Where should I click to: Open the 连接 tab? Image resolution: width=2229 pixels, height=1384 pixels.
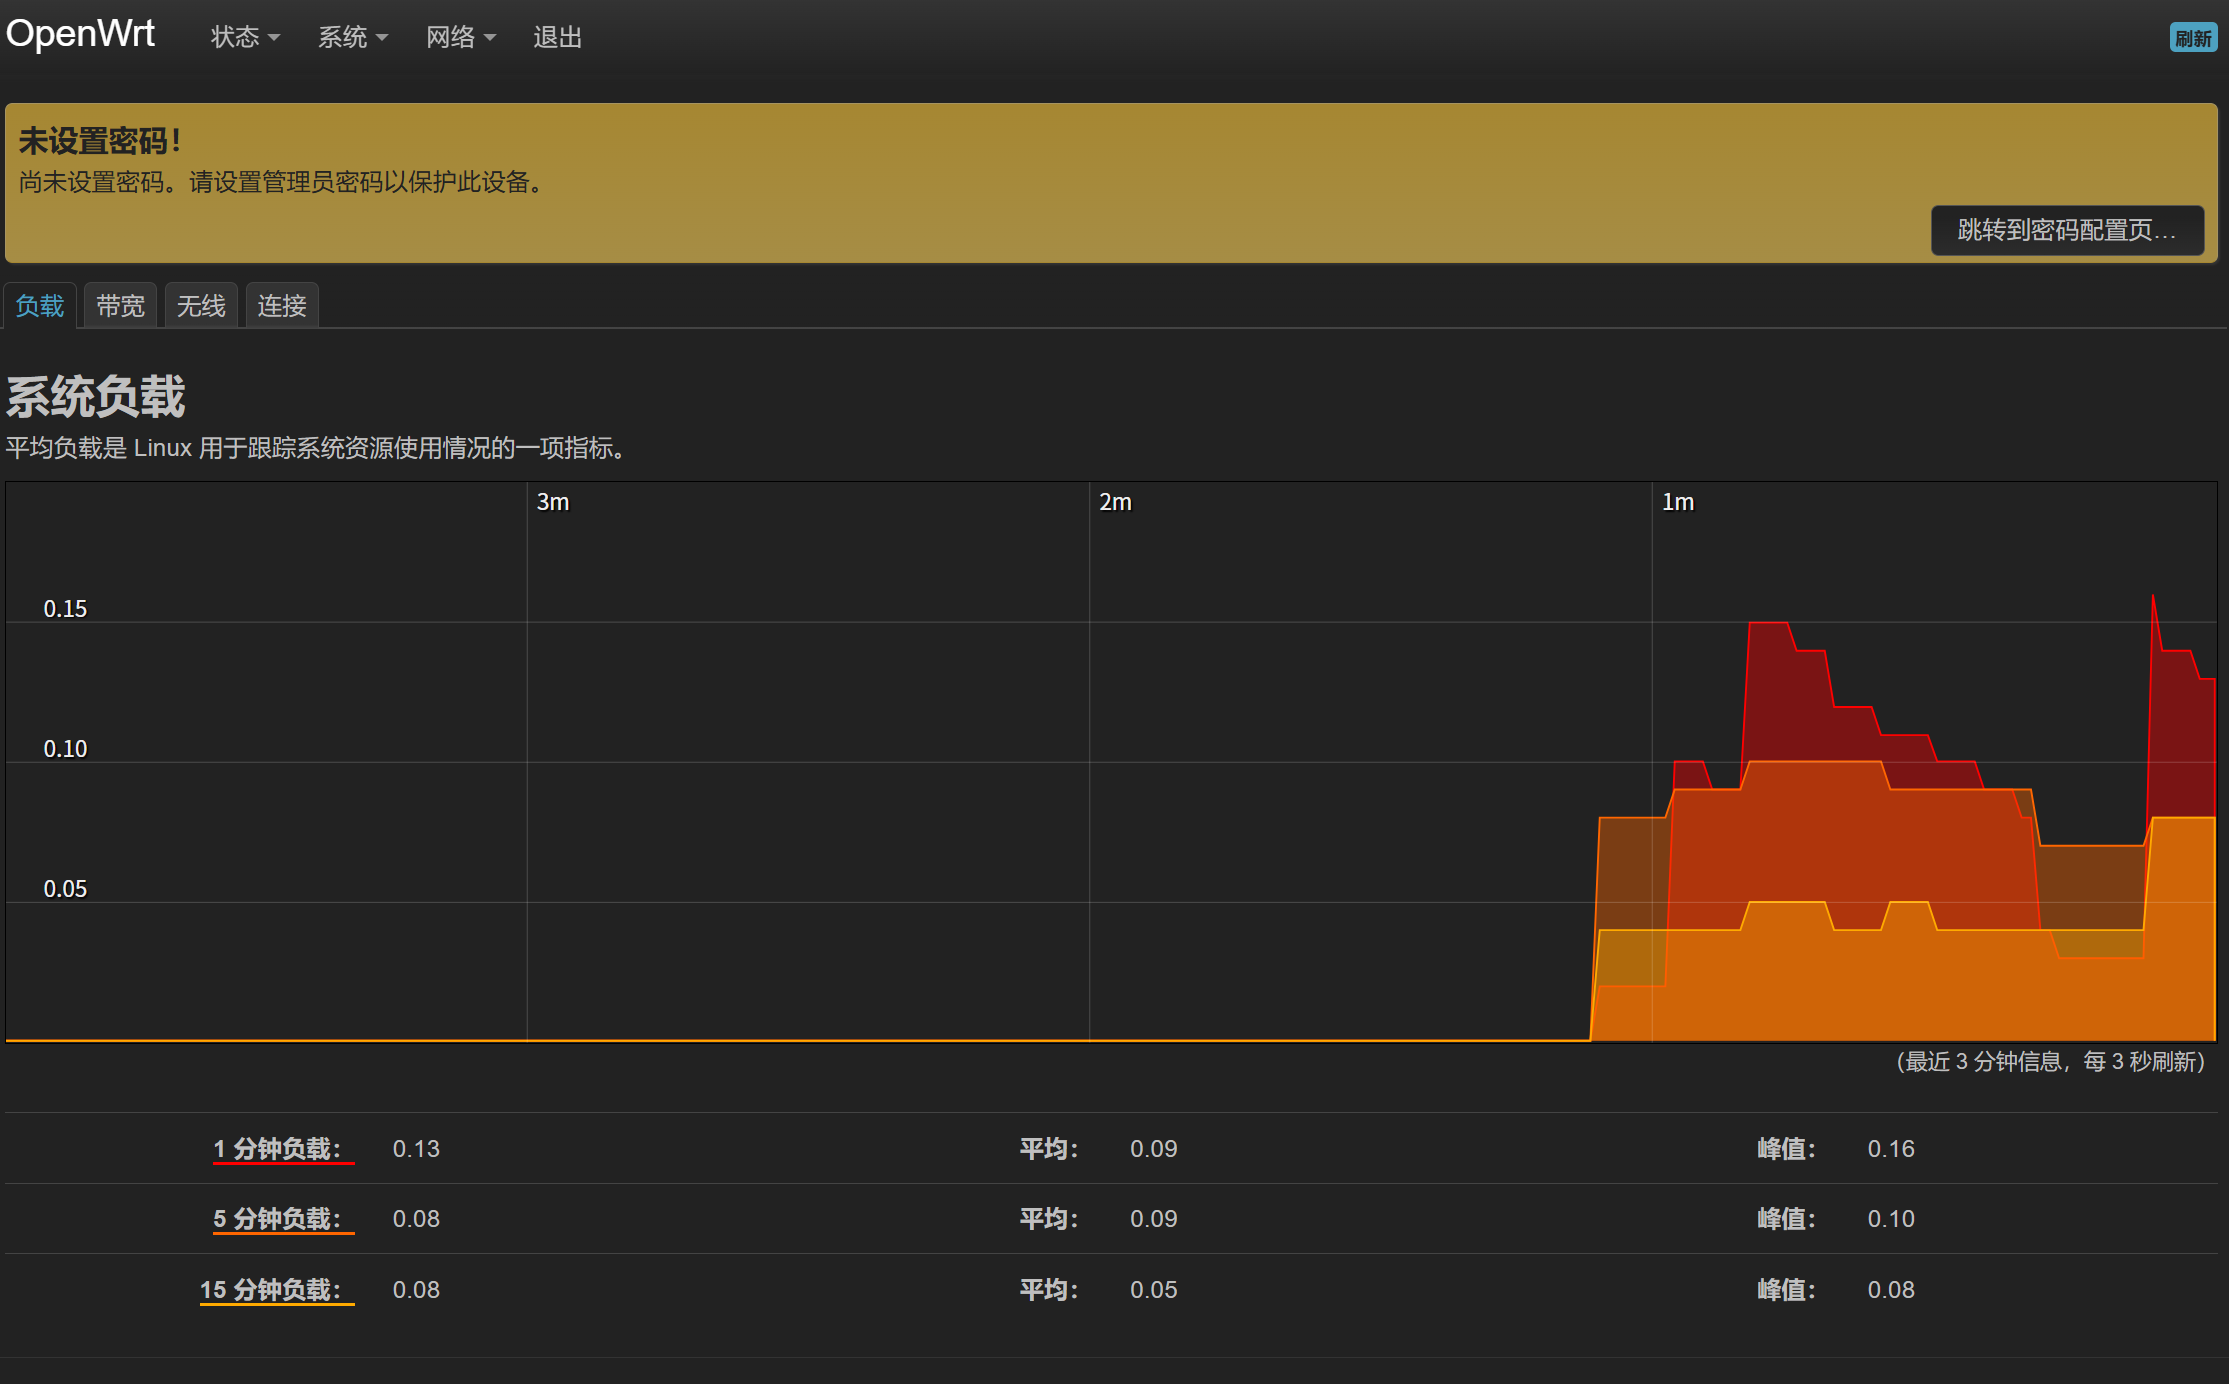click(x=282, y=306)
